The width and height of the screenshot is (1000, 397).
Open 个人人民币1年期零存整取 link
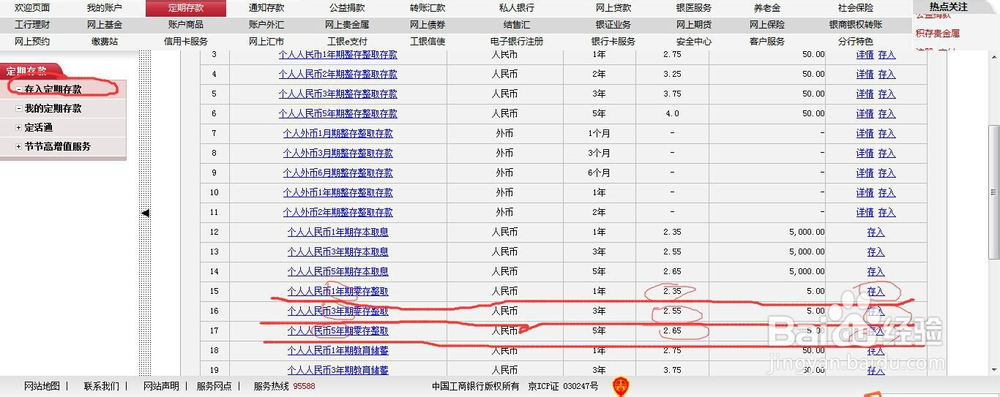click(338, 291)
